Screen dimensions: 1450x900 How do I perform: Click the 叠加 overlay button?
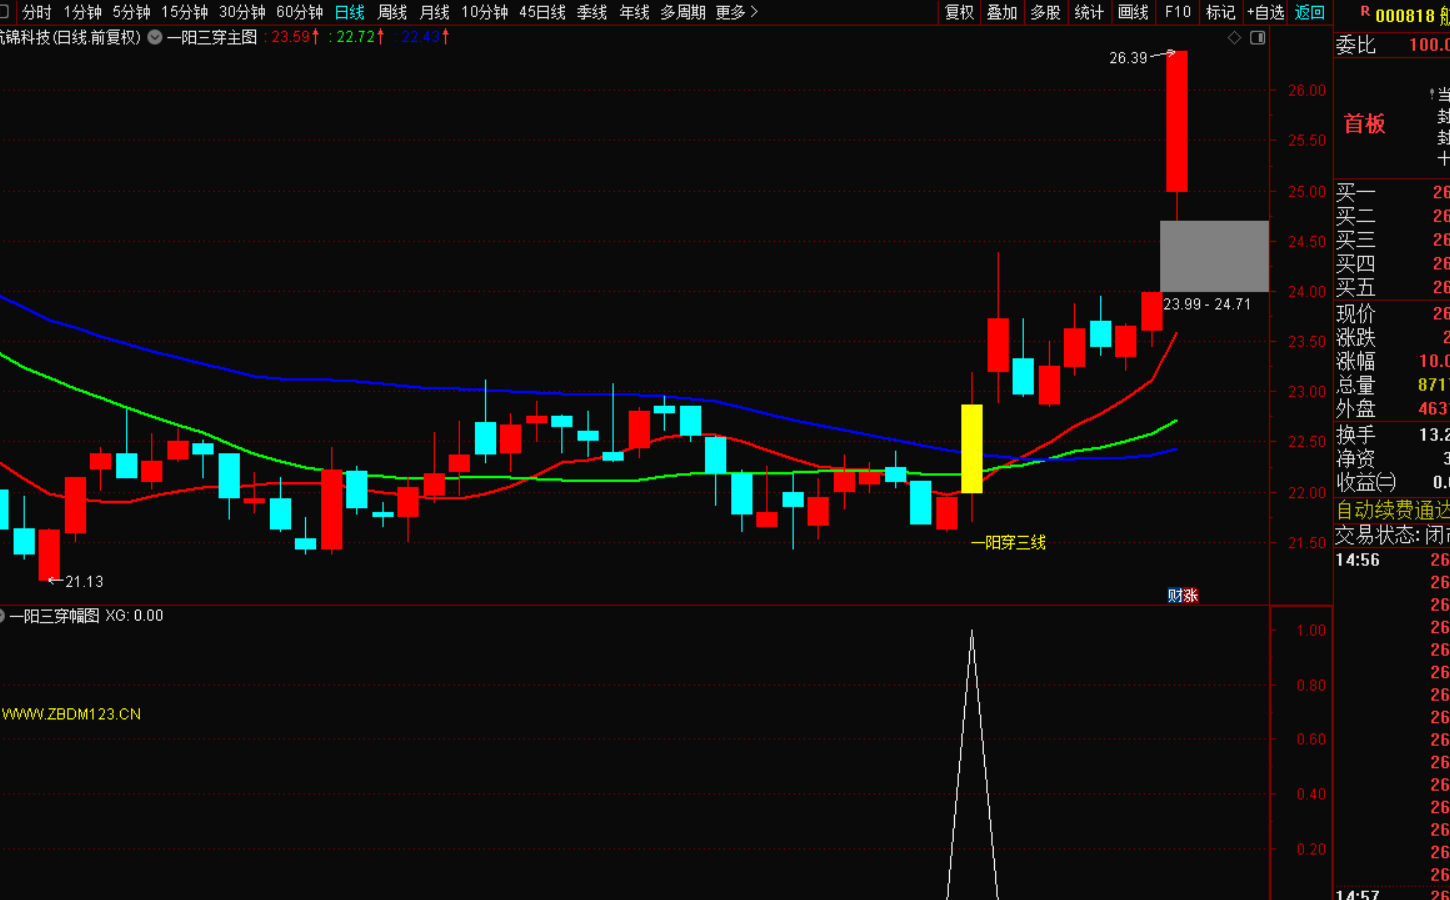pos(1002,12)
